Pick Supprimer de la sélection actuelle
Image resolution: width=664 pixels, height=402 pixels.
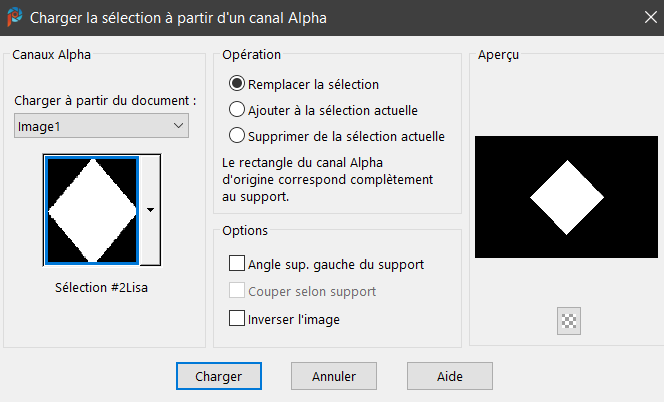[x=237, y=136]
